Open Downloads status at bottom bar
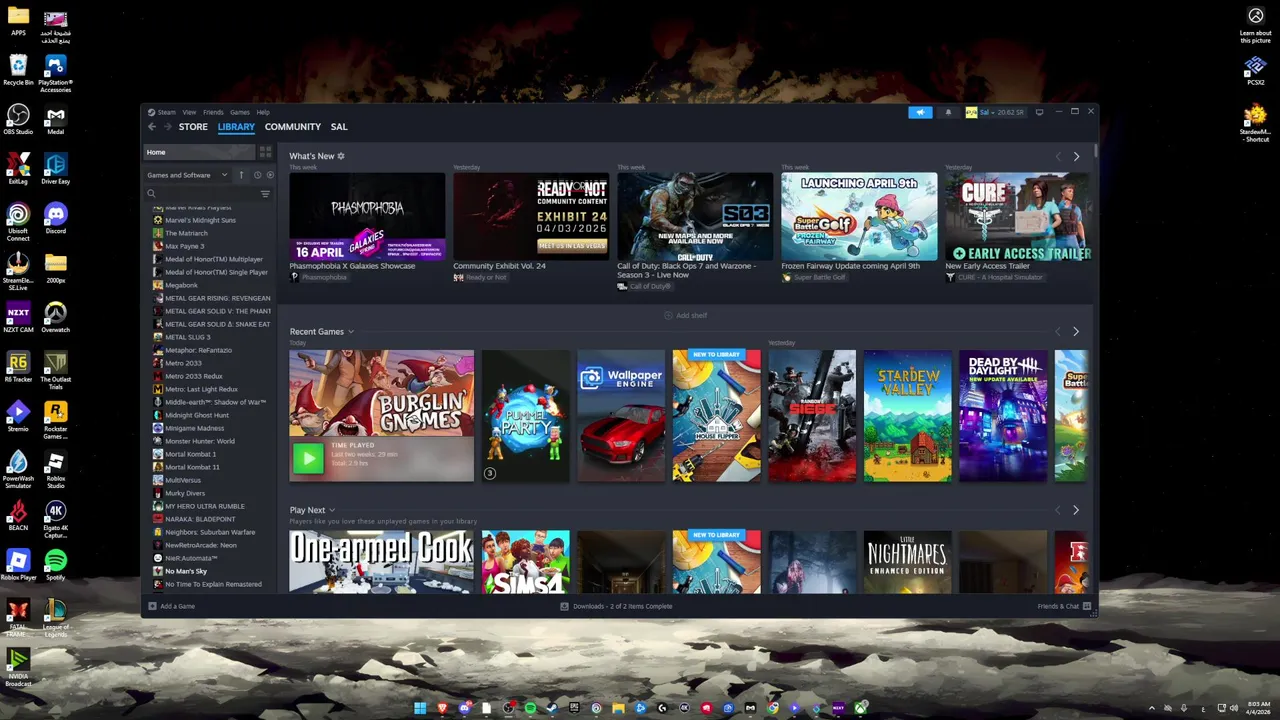Viewport: 1280px width, 720px height. coord(616,606)
